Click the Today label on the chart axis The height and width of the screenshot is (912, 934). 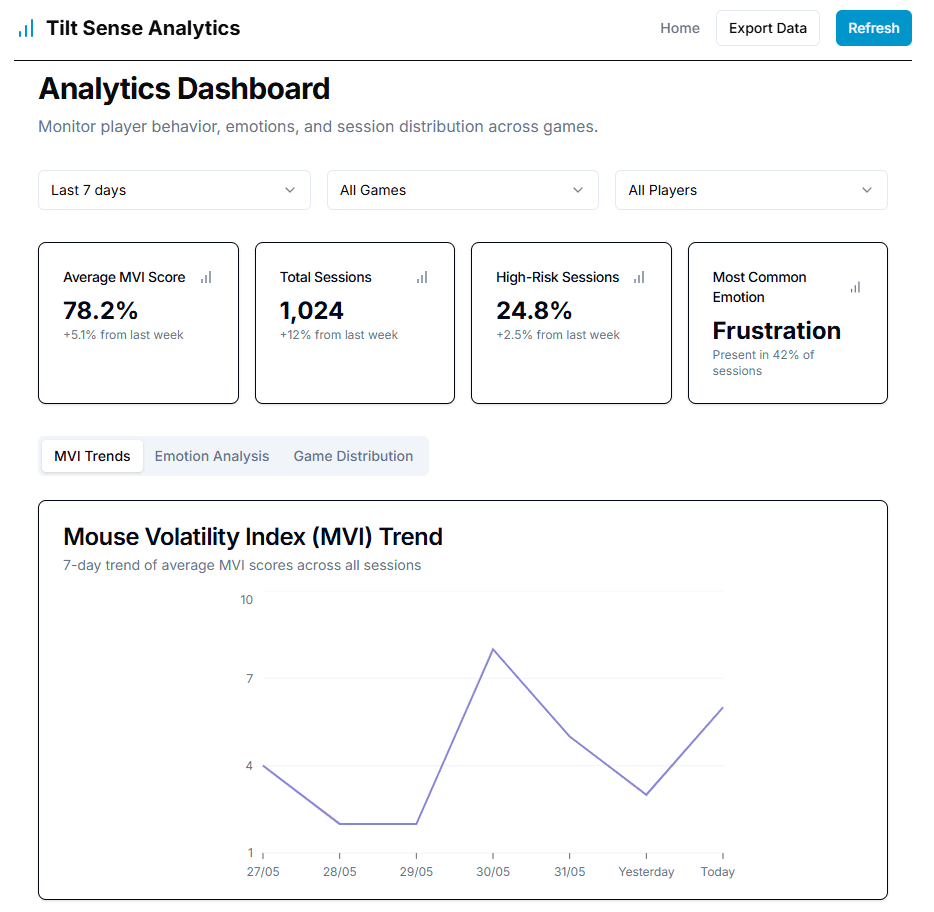point(717,871)
